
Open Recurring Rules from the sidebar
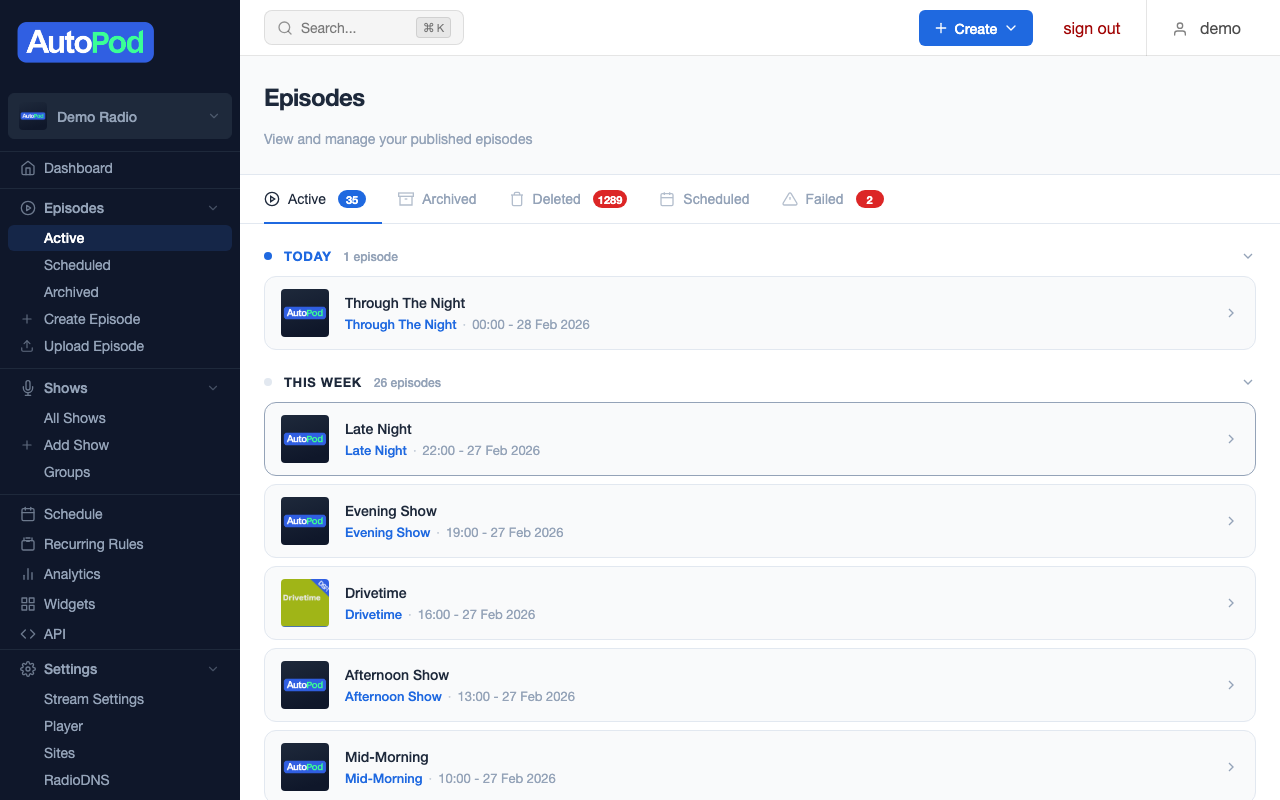tap(95, 544)
